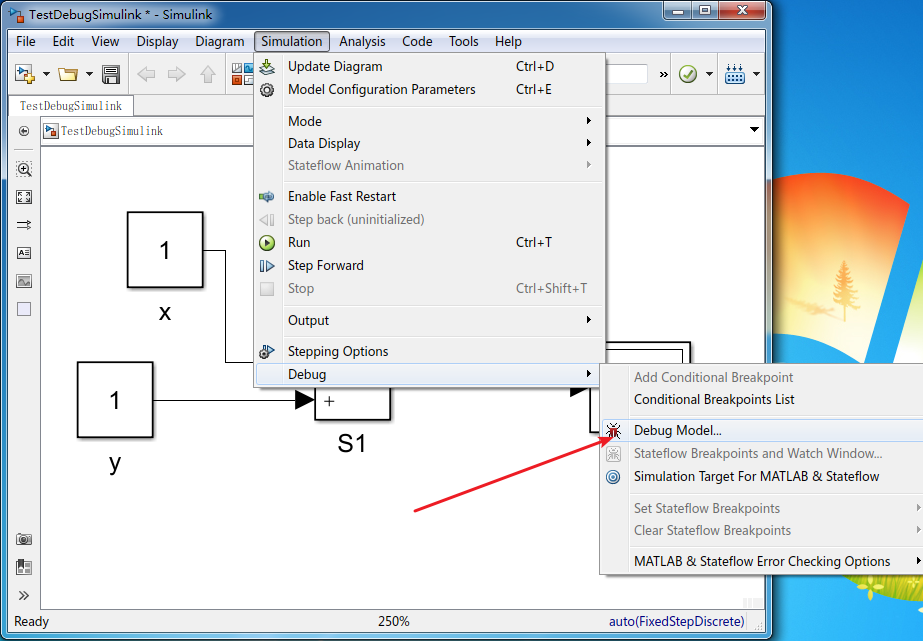Select the Annotation tool in the sidebar palette
Viewport: 923px width, 641px height.
[23, 253]
